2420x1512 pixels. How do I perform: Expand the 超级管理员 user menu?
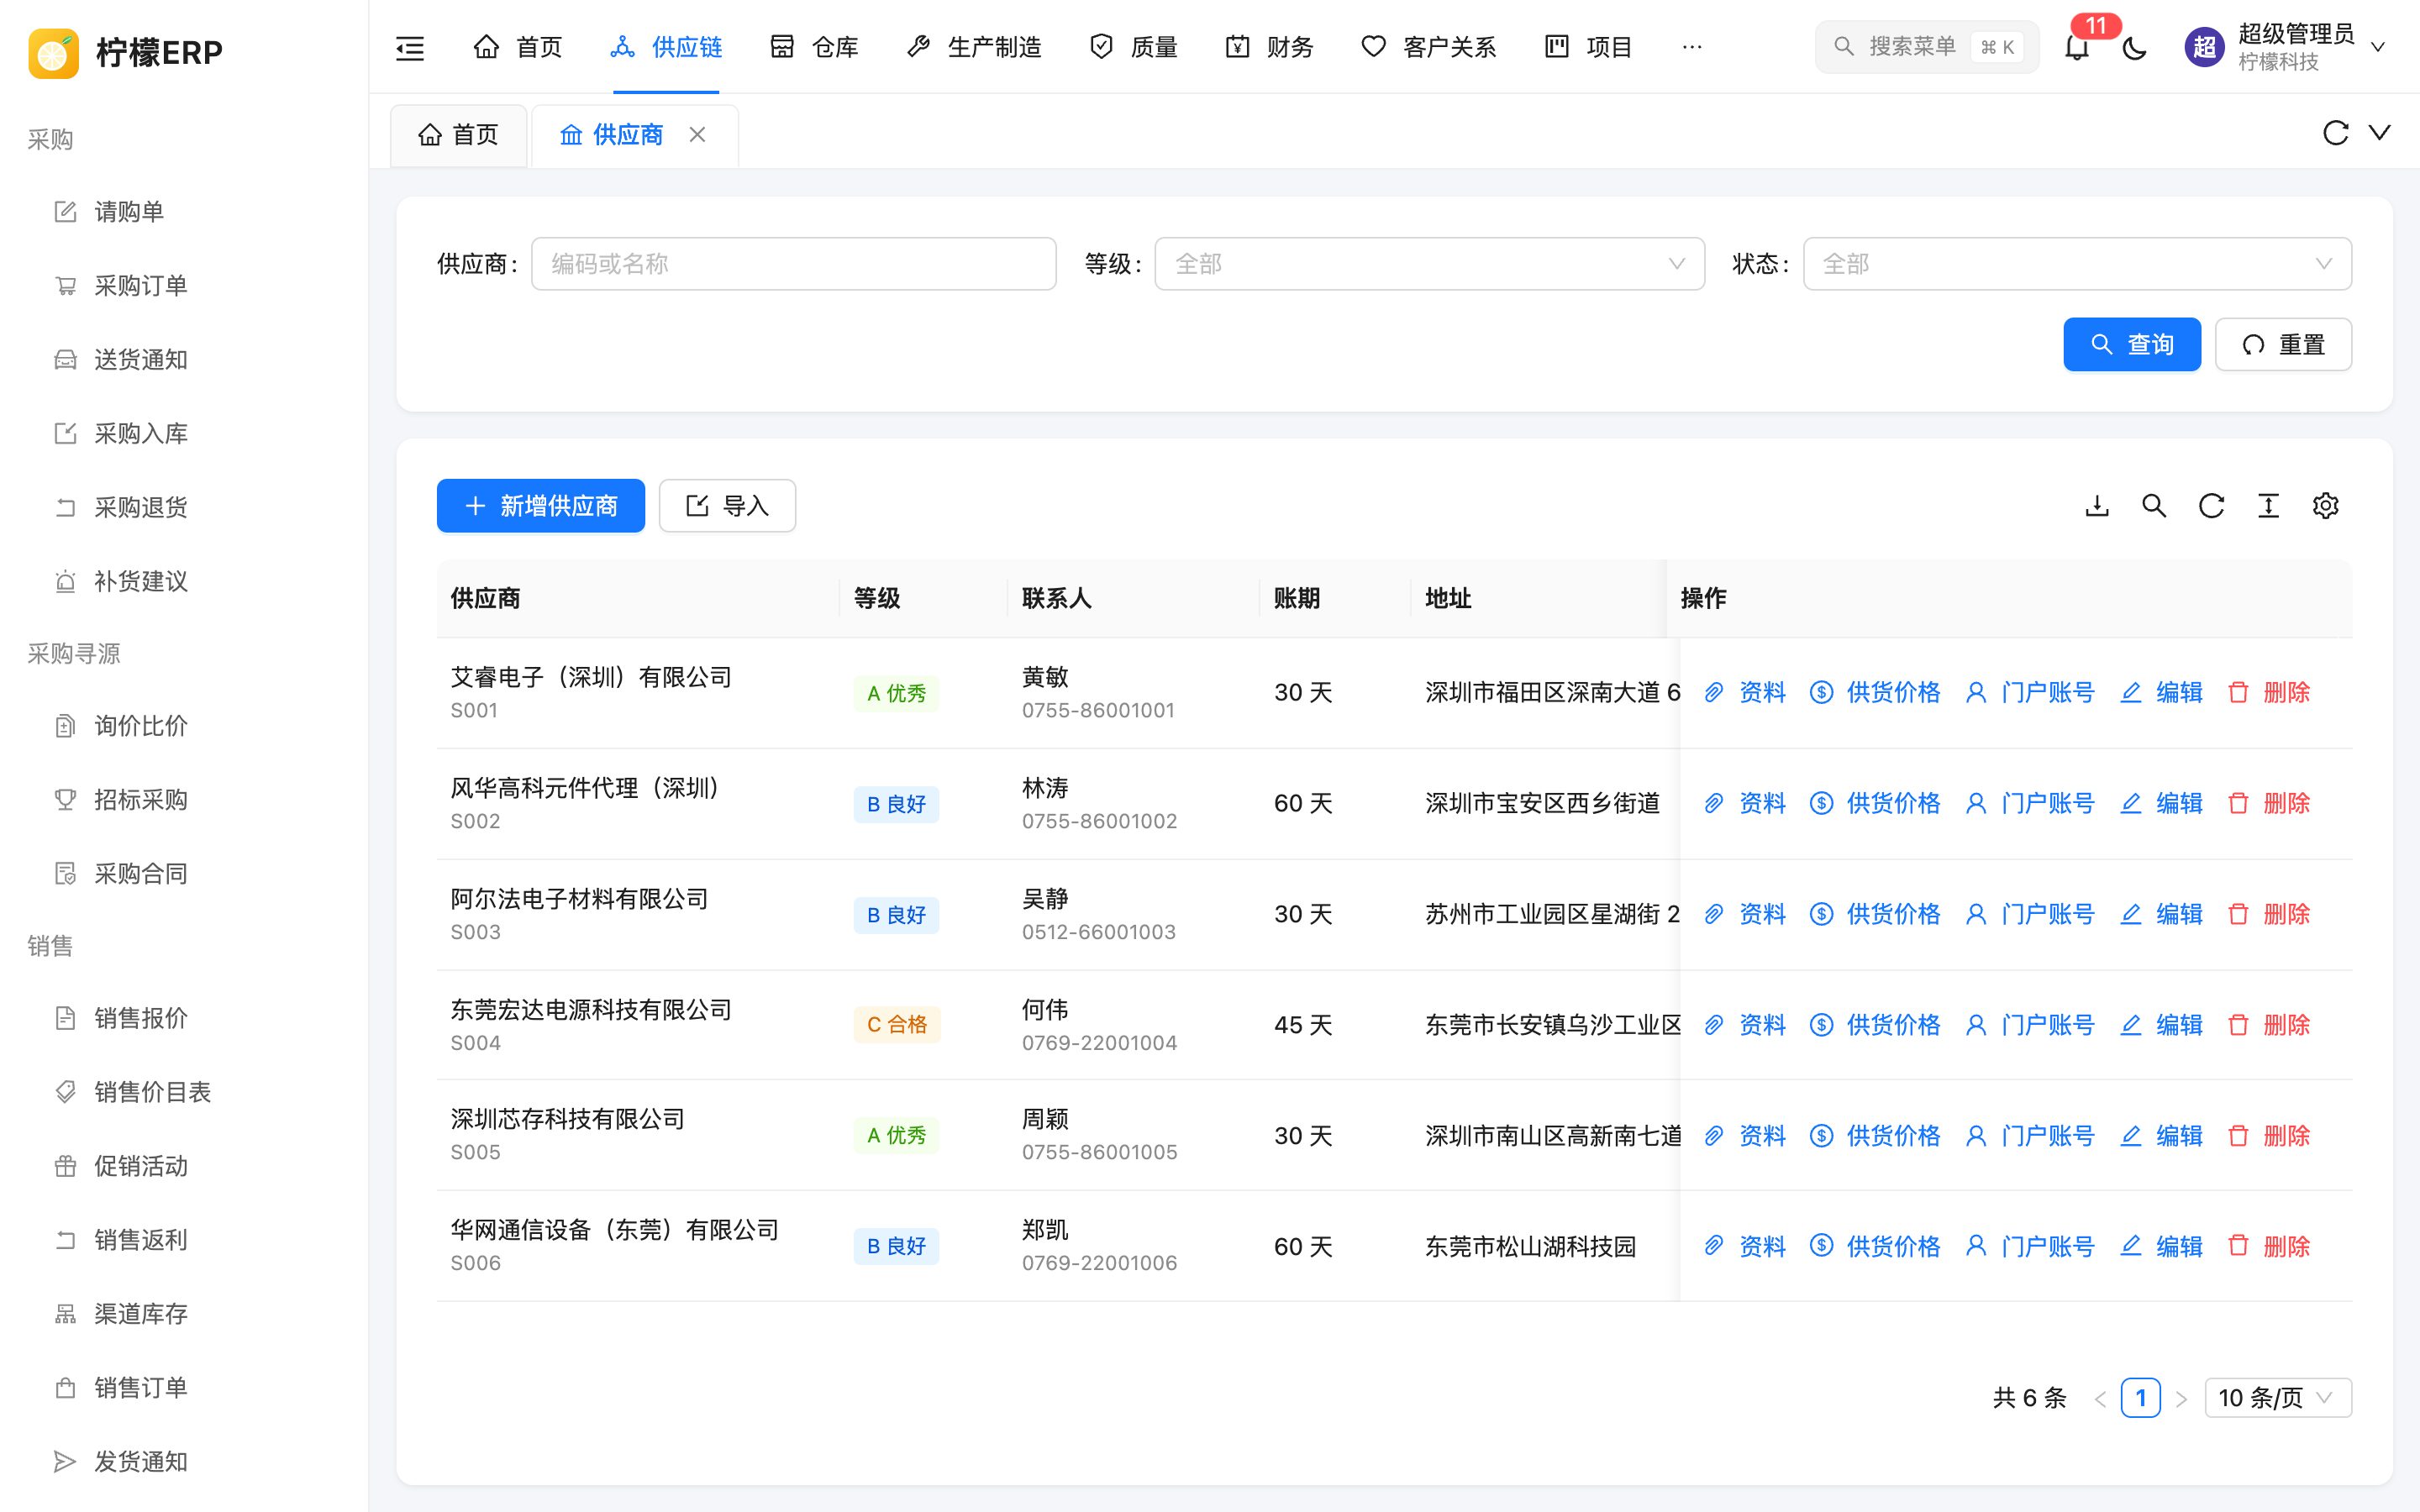pyautogui.click(x=2286, y=47)
